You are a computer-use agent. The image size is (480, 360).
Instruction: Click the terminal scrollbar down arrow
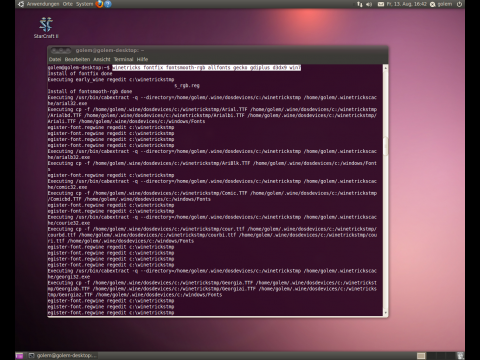pyautogui.click(x=386, y=313)
